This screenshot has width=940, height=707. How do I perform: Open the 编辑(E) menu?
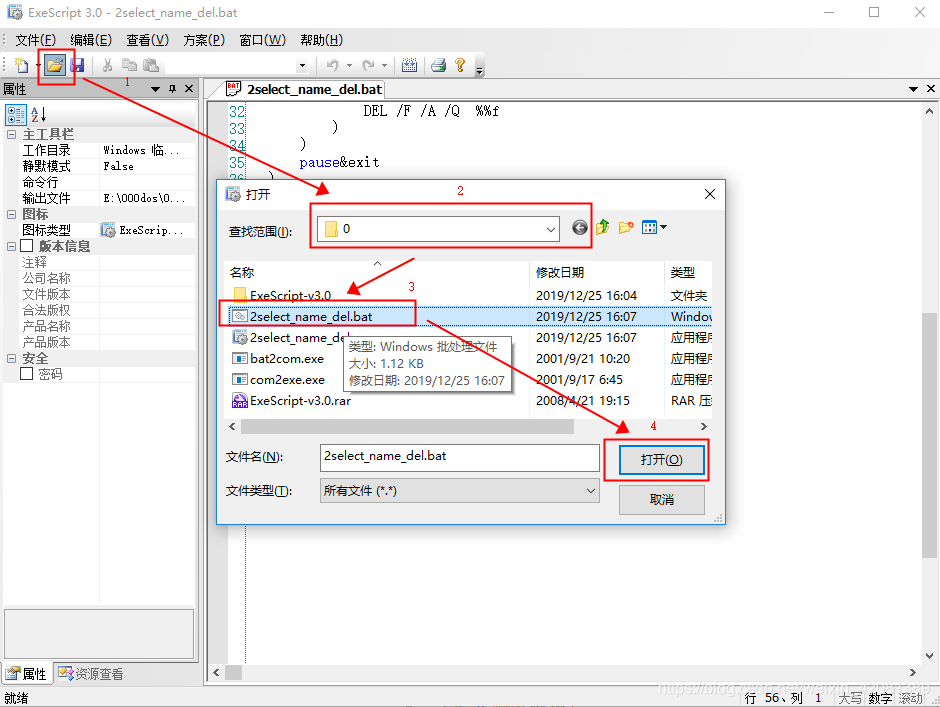pos(91,40)
